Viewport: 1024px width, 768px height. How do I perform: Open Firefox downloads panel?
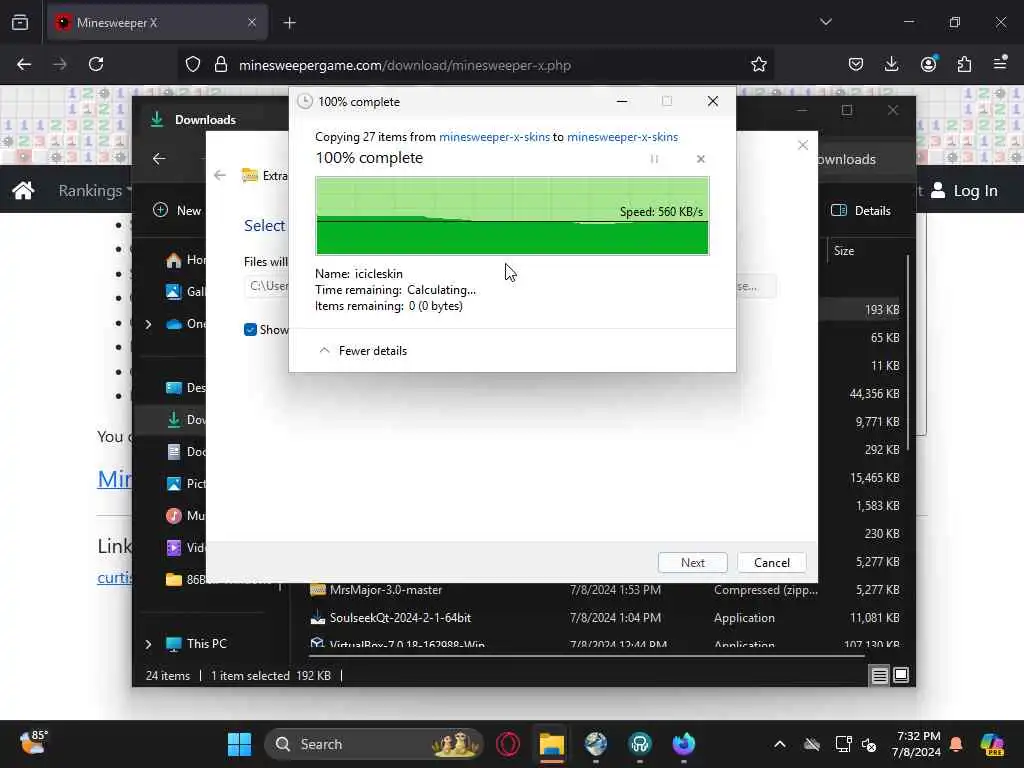[x=891, y=64]
